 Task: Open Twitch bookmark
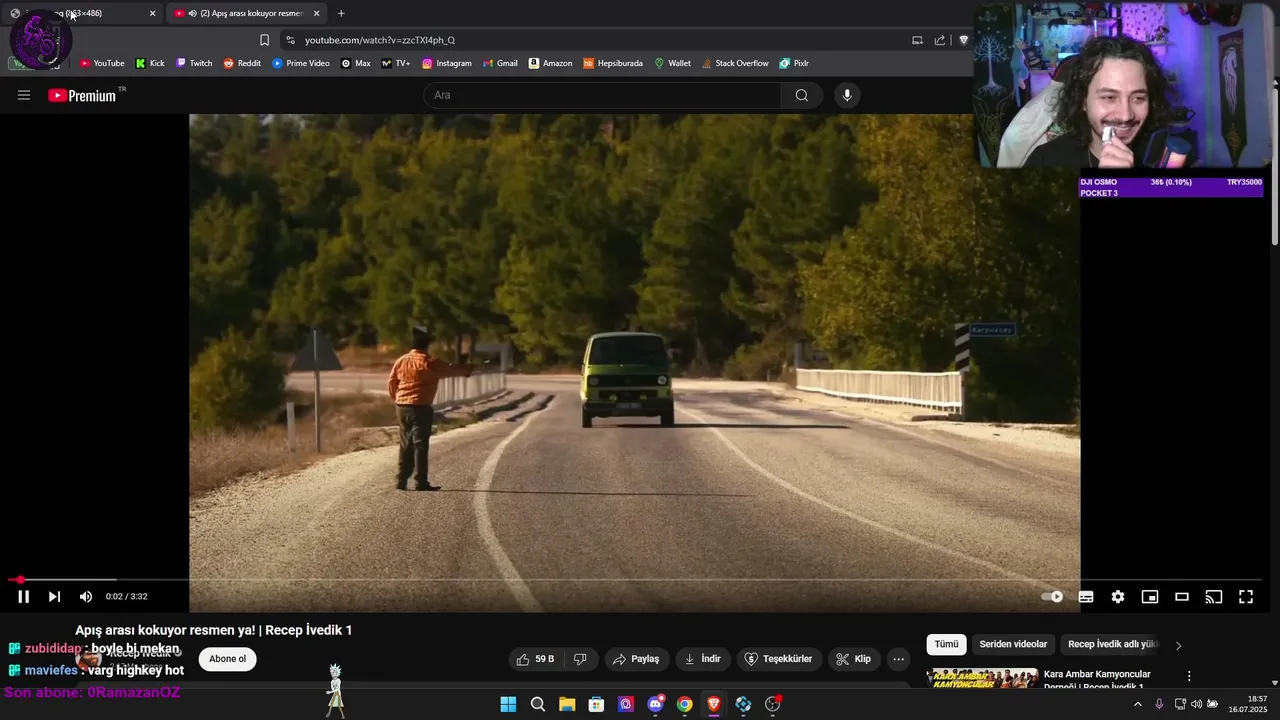194,63
